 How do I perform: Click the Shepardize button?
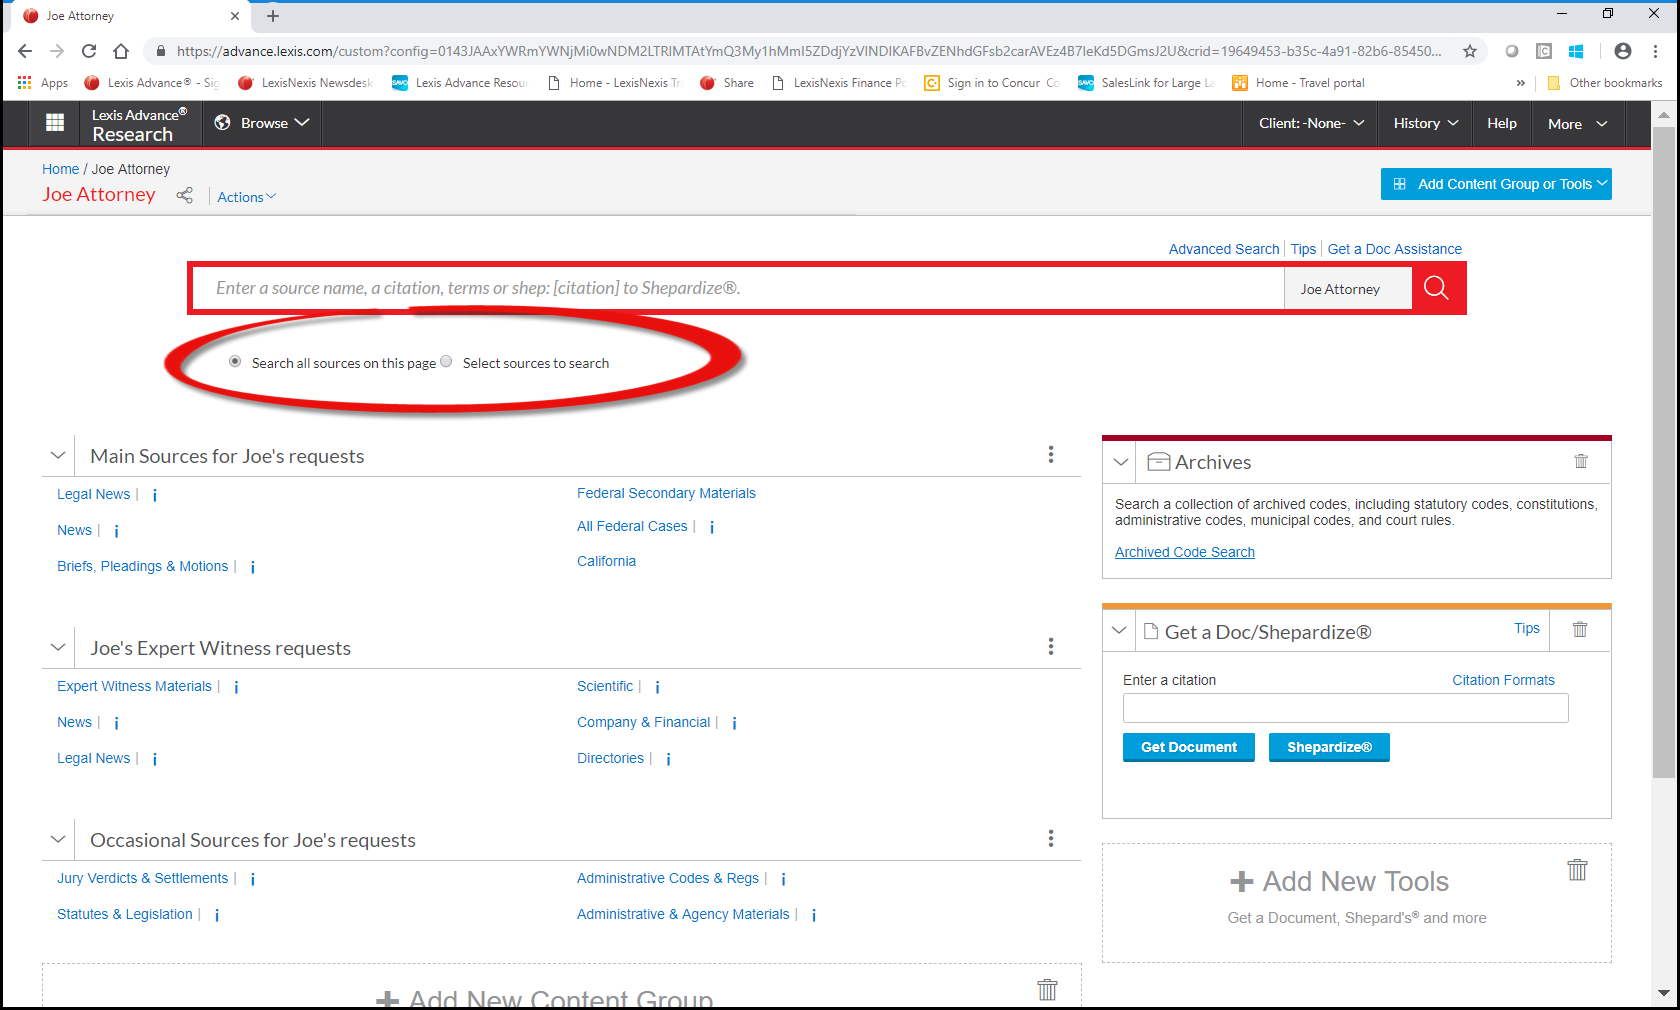[x=1329, y=747]
